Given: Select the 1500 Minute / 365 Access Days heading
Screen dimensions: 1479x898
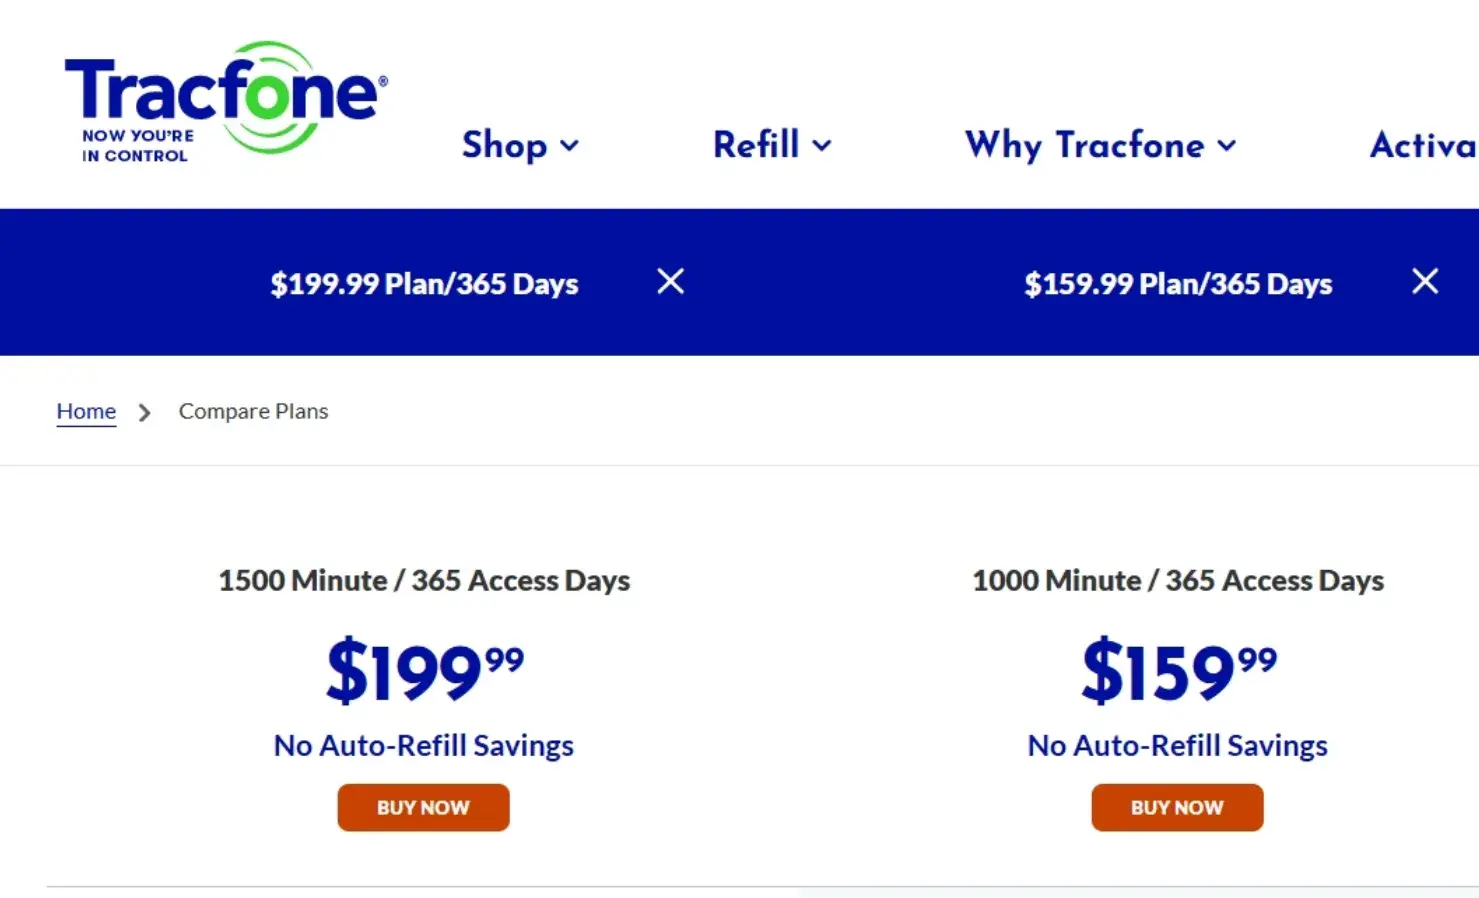Looking at the screenshot, I should [424, 580].
